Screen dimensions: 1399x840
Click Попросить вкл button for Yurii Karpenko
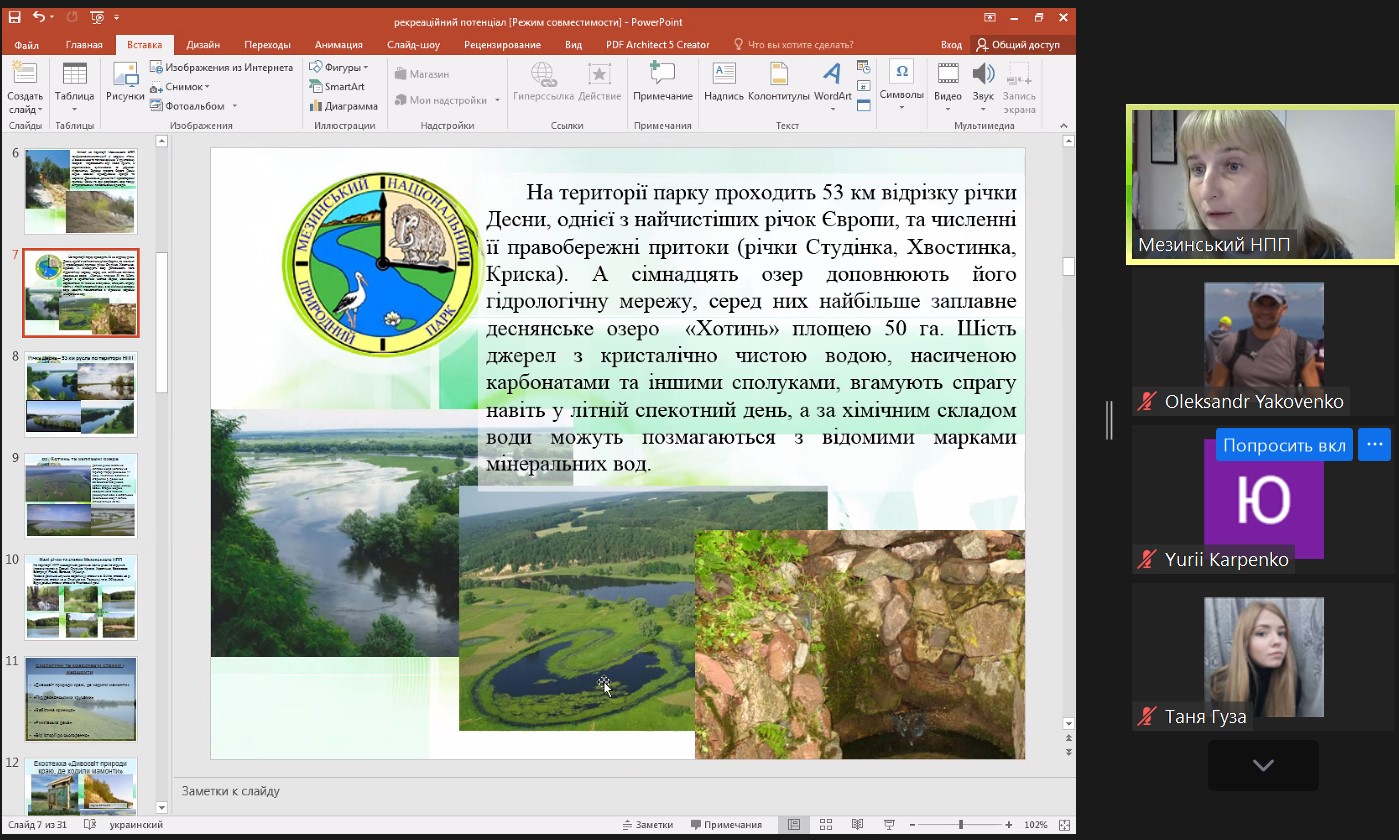pos(1284,445)
